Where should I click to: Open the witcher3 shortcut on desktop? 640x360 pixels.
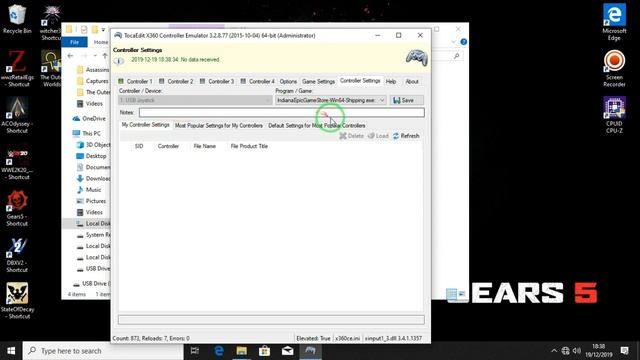click(51, 23)
